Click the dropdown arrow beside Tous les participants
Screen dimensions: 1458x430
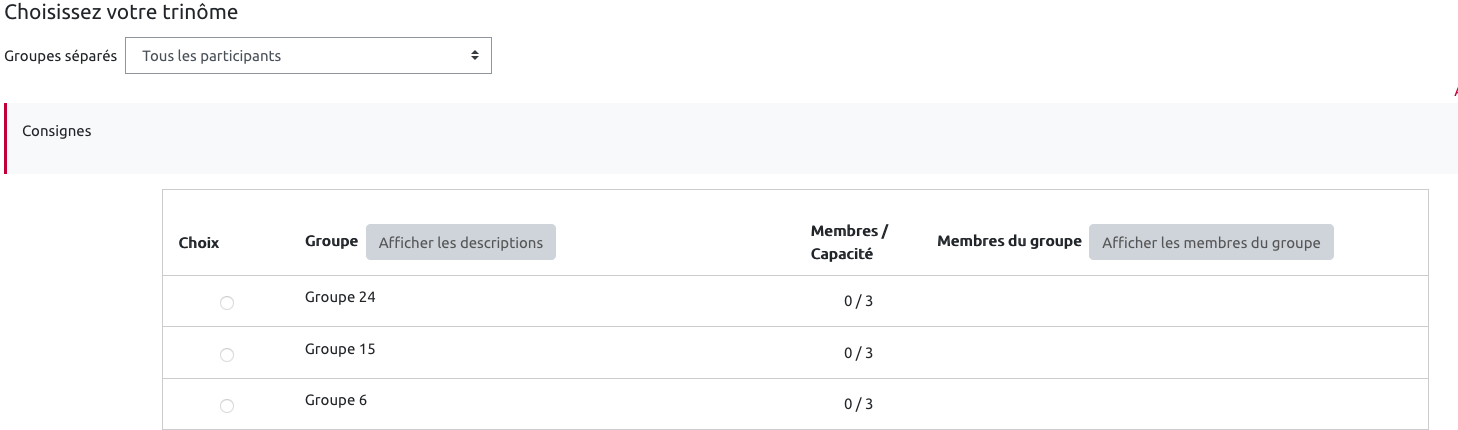pos(475,56)
